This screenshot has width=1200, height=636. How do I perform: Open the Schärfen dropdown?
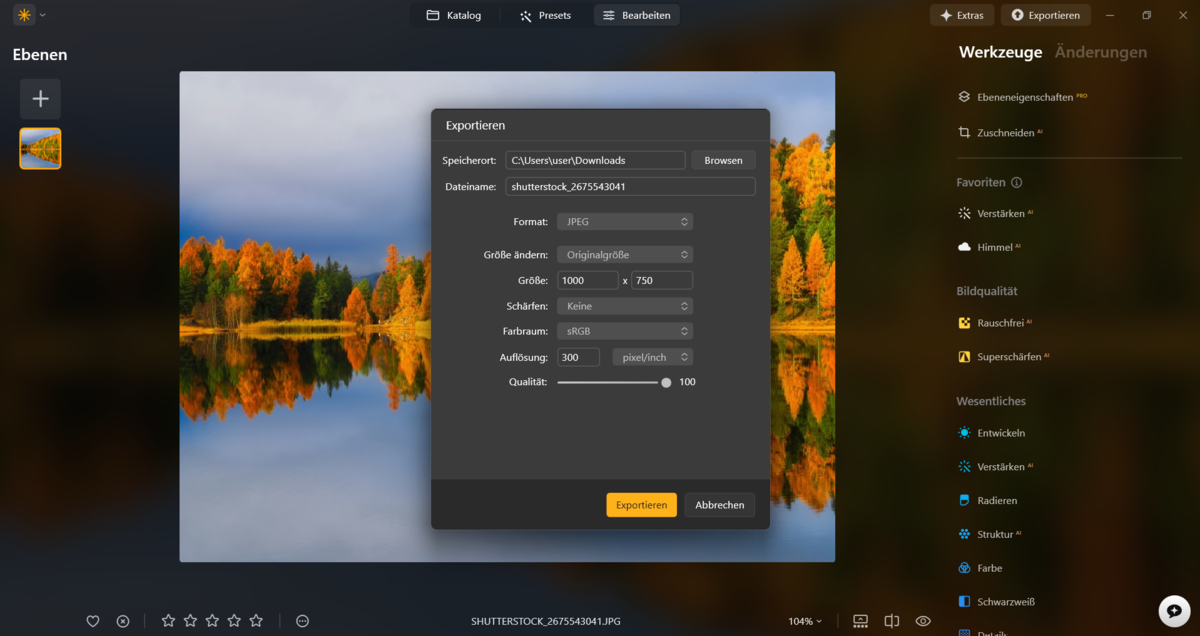[x=625, y=306]
